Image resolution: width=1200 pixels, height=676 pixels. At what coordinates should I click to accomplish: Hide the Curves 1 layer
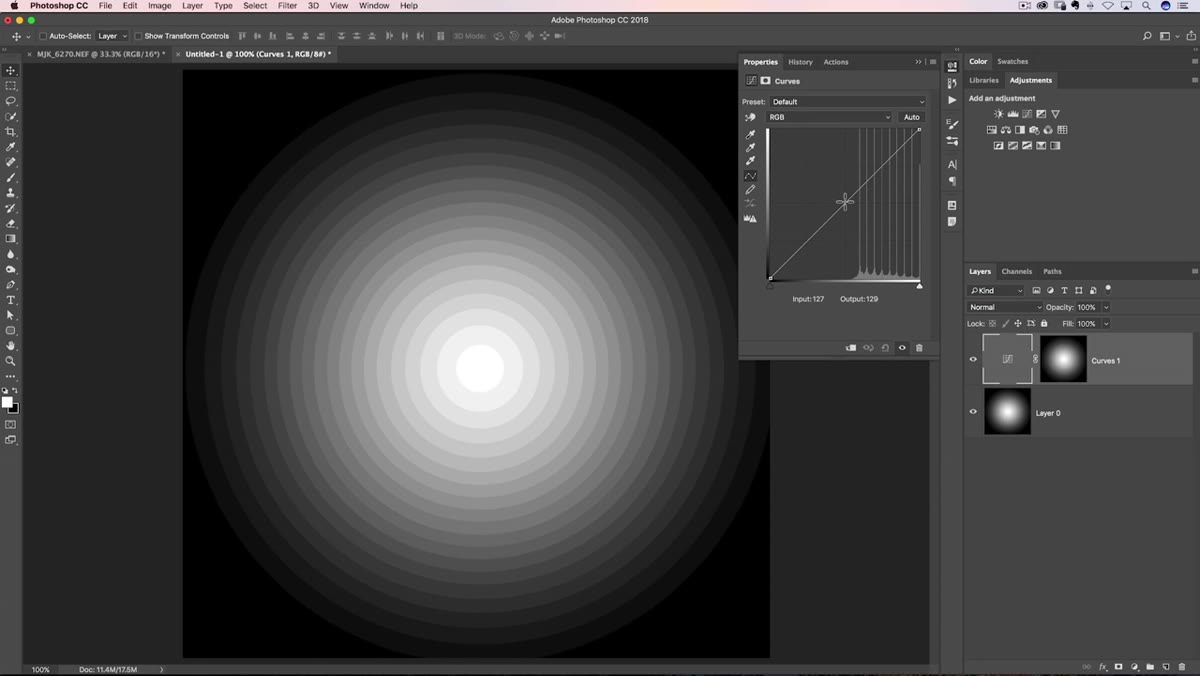973,360
